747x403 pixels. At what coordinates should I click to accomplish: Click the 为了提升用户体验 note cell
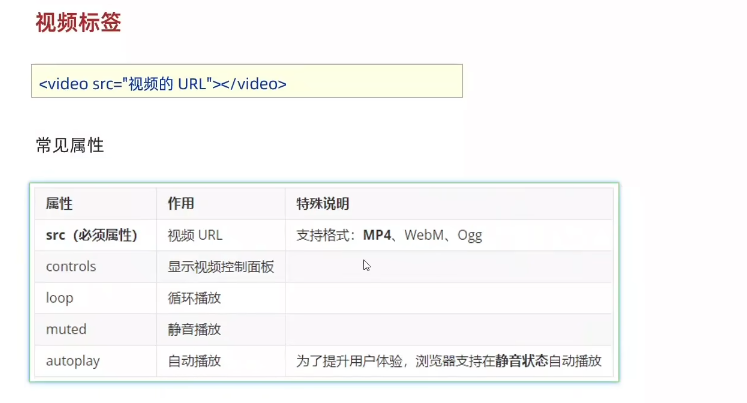coord(449,361)
